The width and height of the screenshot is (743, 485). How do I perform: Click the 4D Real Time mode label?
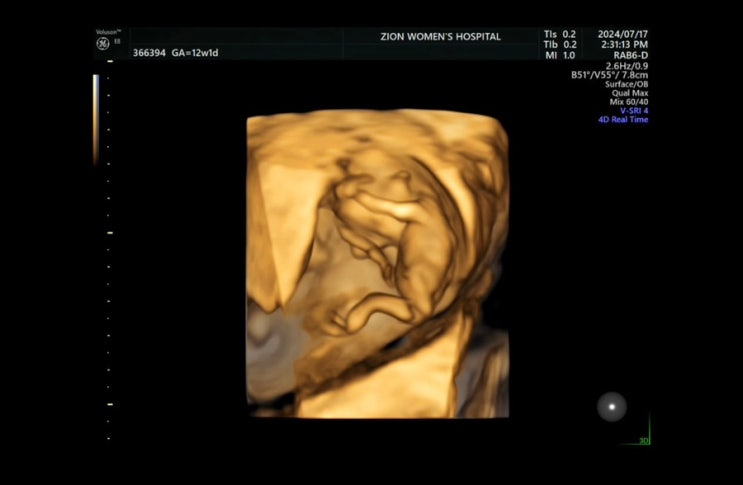623,119
